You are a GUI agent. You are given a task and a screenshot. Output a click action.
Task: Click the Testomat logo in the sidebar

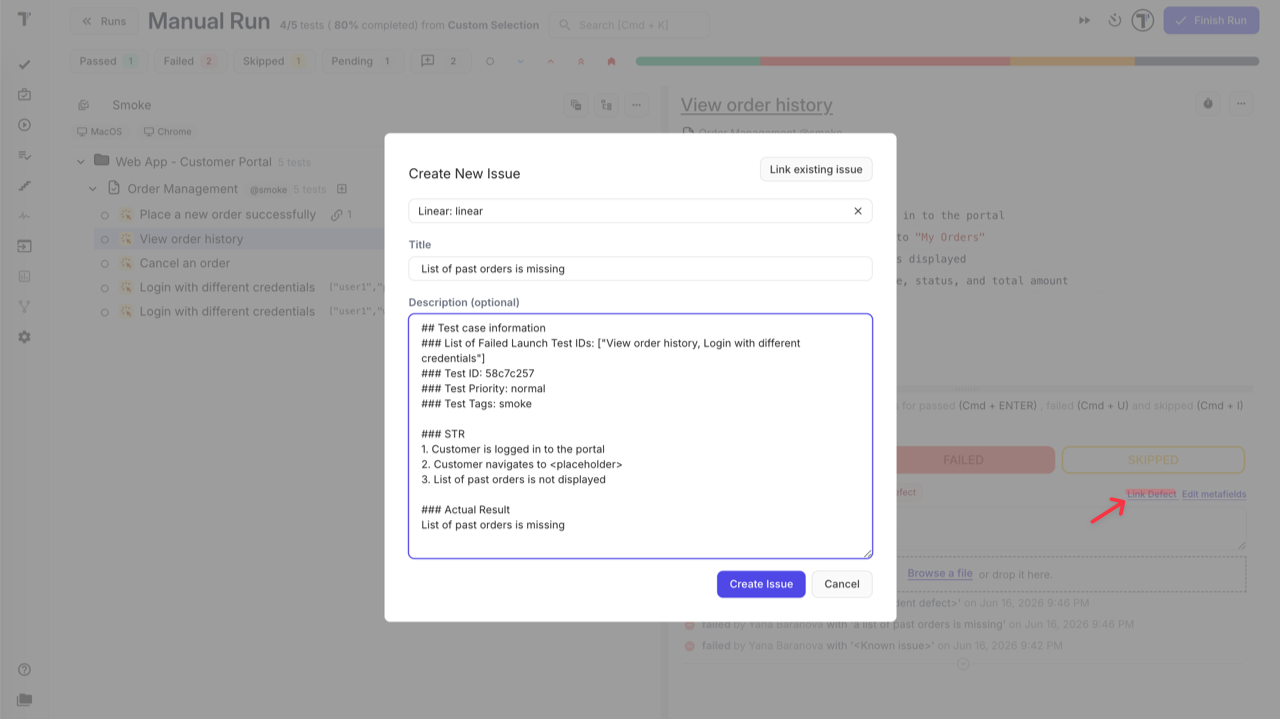24,19
